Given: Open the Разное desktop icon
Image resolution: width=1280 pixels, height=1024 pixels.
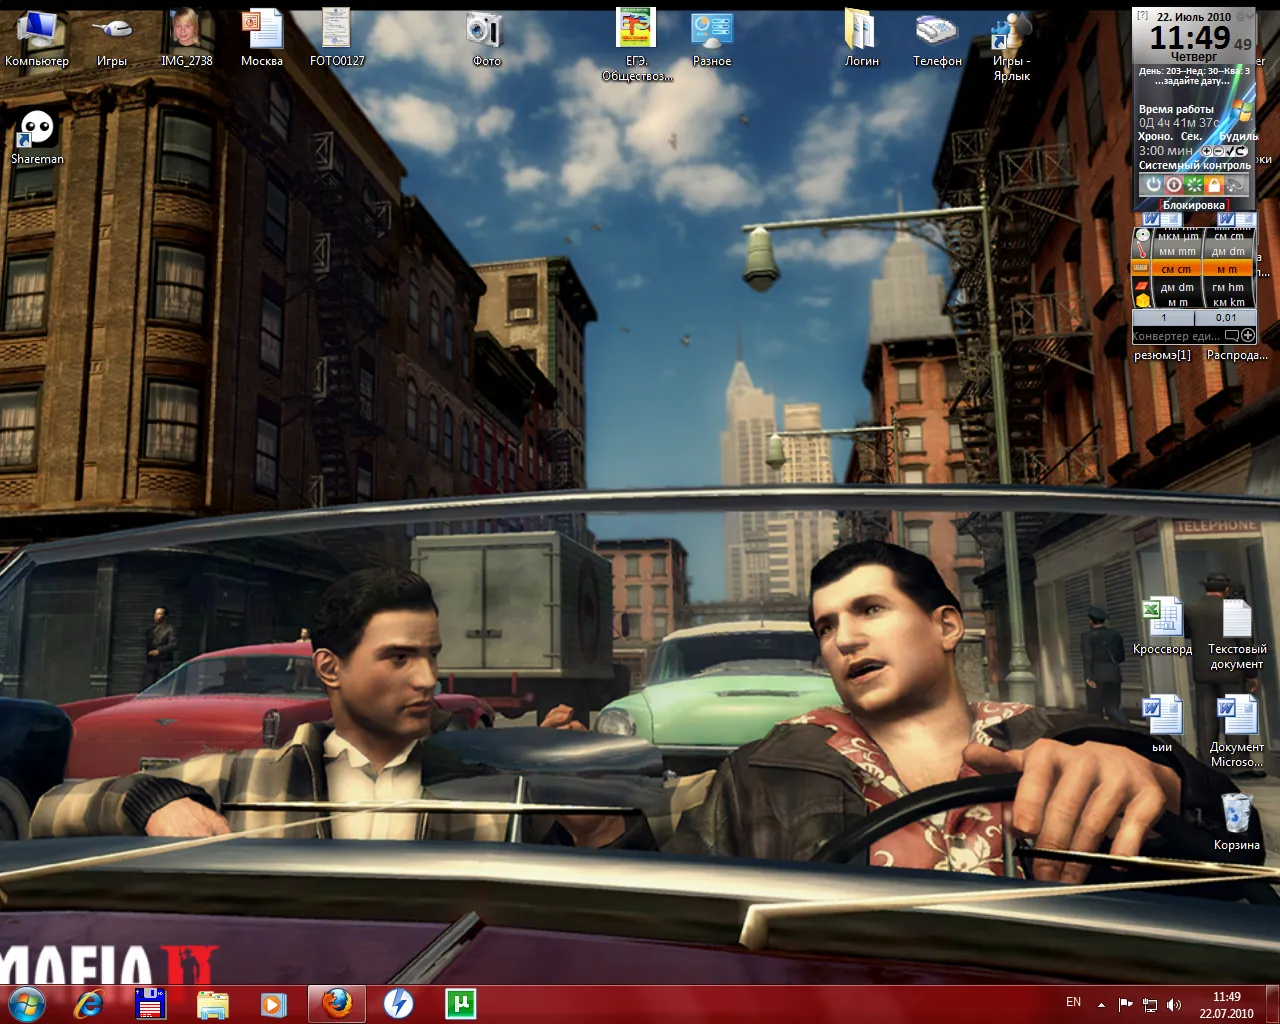Looking at the screenshot, I should 712,38.
